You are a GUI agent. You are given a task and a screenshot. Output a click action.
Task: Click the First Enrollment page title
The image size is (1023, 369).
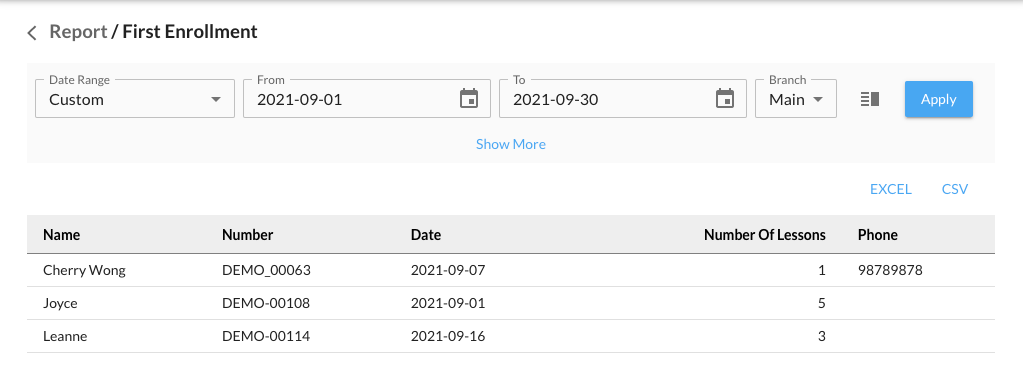[x=190, y=31]
